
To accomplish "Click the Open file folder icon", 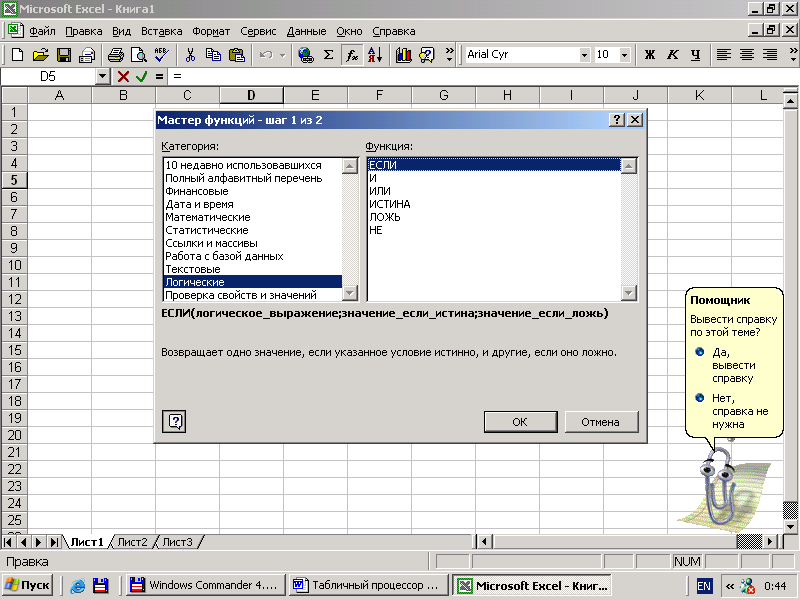I will tap(40, 55).
